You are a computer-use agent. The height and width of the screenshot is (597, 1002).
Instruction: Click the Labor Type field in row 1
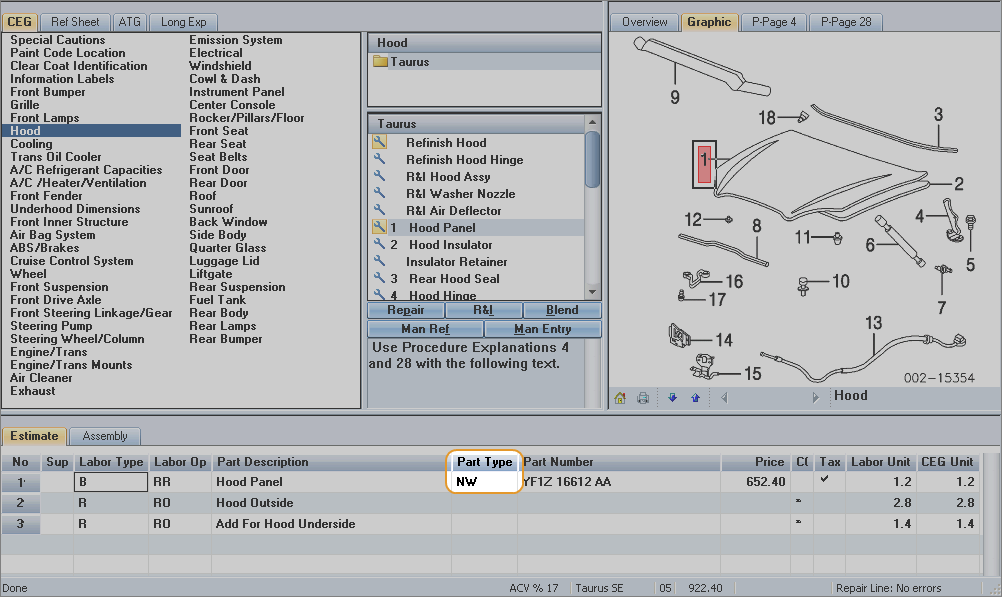[110, 482]
